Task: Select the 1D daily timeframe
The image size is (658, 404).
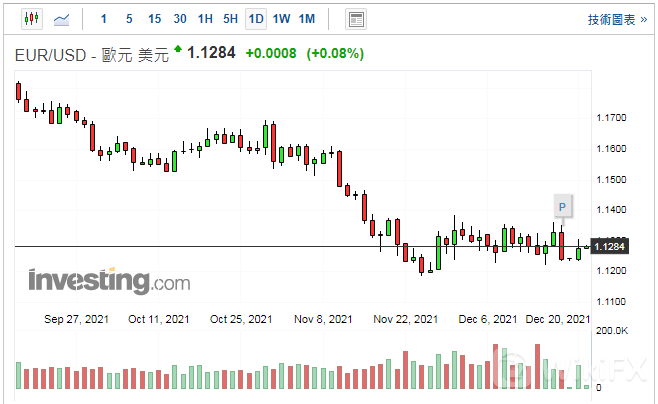Action: [x=256, y=19]
